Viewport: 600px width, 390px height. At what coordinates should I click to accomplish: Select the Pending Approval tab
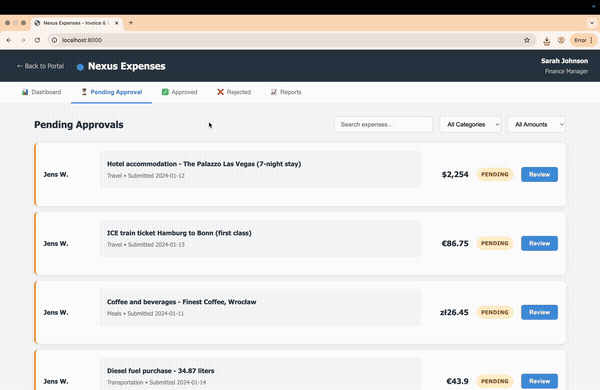click(111, 92)
